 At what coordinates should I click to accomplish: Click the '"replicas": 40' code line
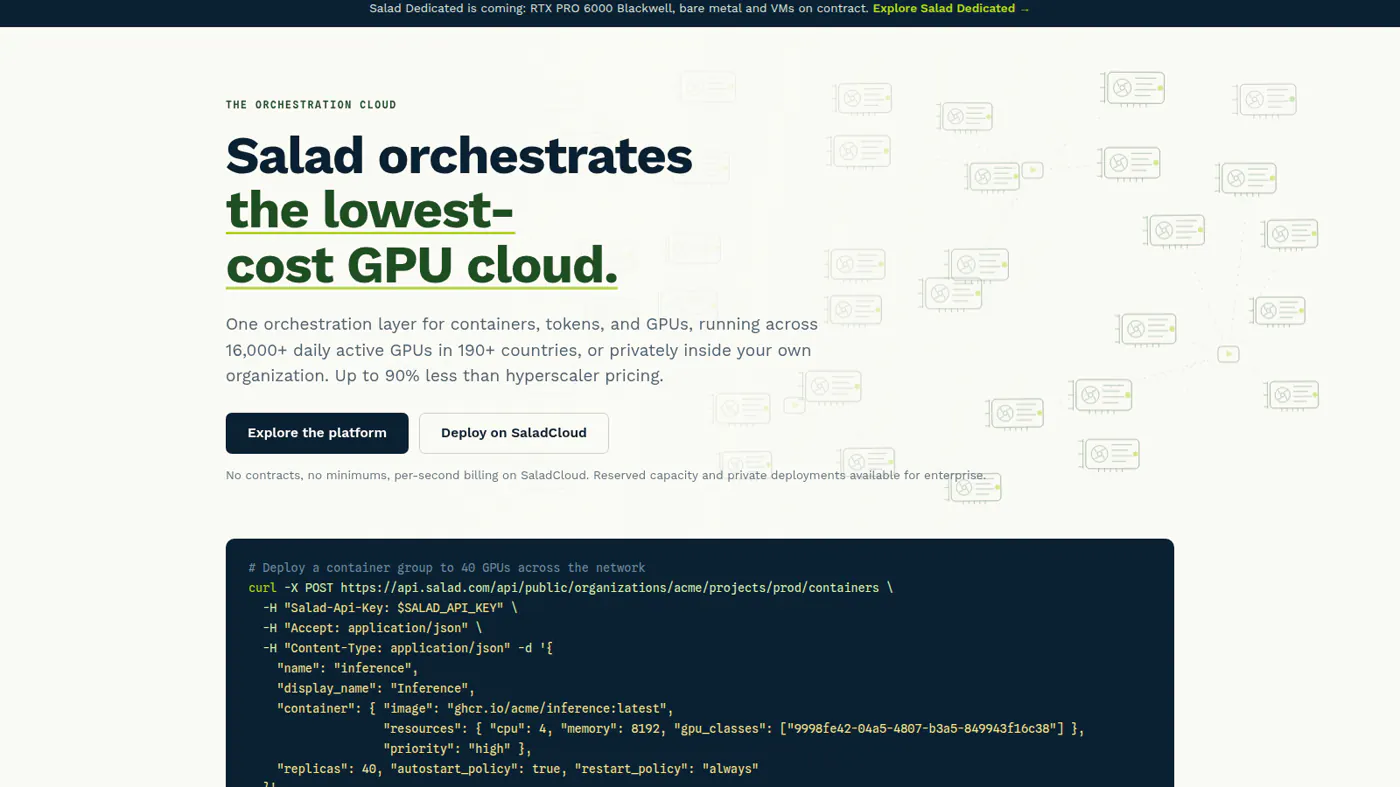tap(518, 768)
